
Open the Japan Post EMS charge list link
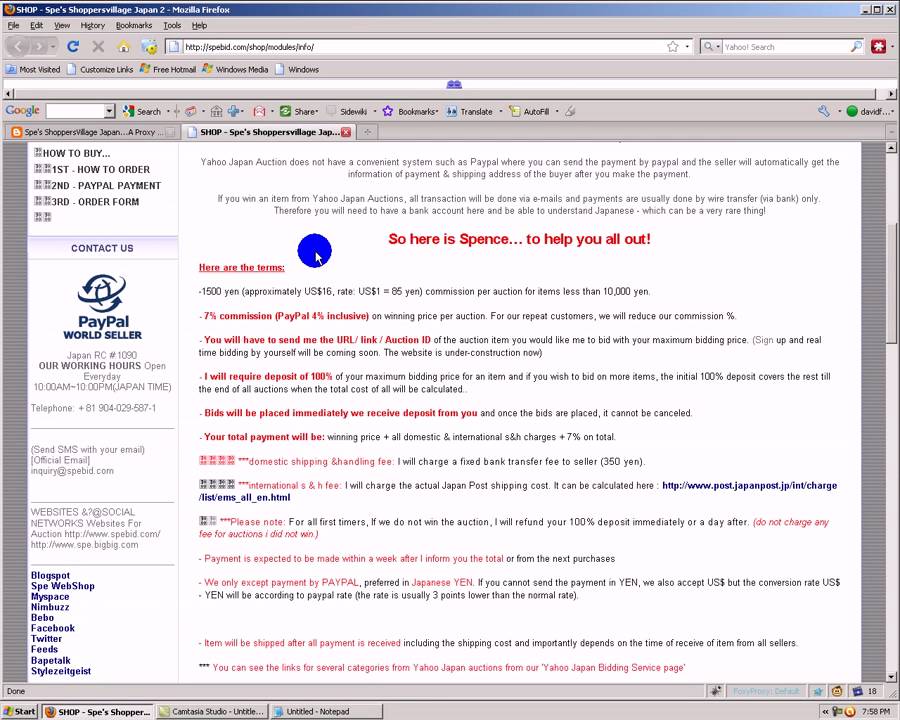pyautogui.click(x=518, y=491)
